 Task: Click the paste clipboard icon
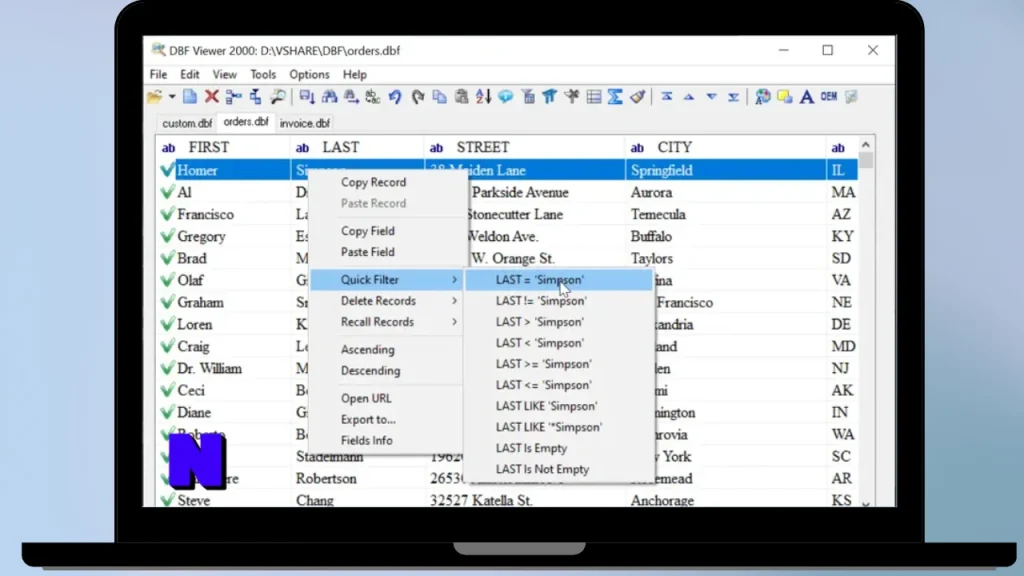(x=462, y=97)
